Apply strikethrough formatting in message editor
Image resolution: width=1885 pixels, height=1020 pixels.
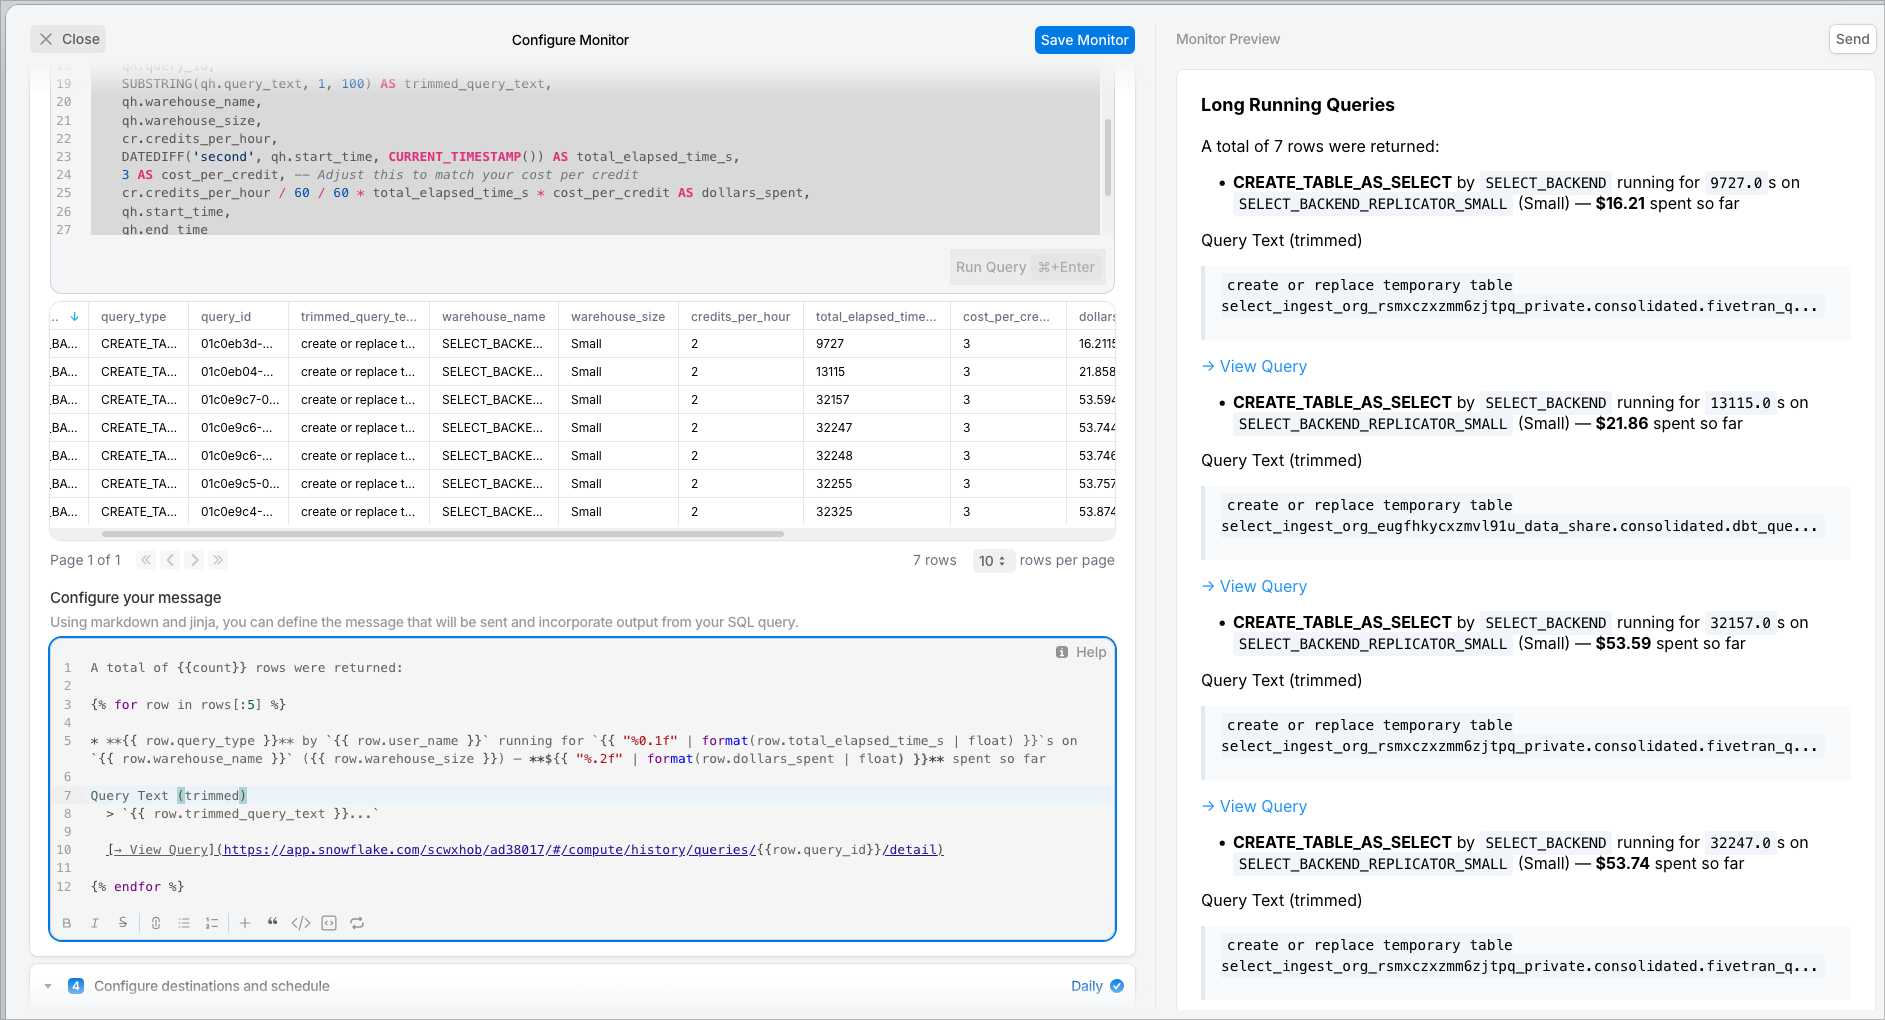click(x=123, y=923)
